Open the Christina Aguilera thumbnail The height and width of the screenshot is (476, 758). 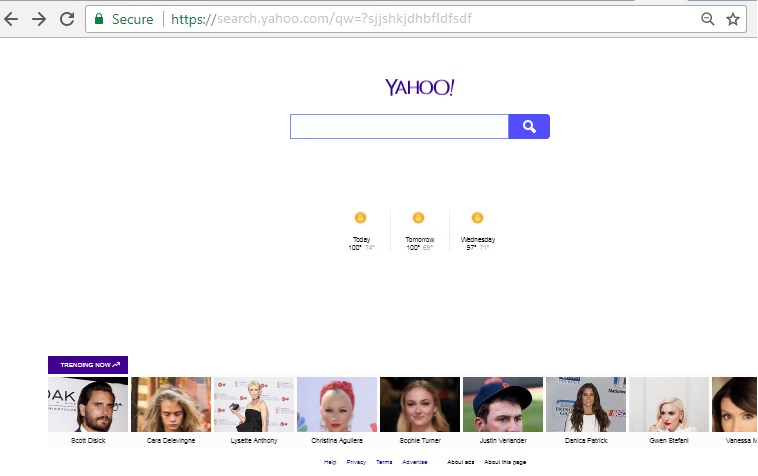337,404
